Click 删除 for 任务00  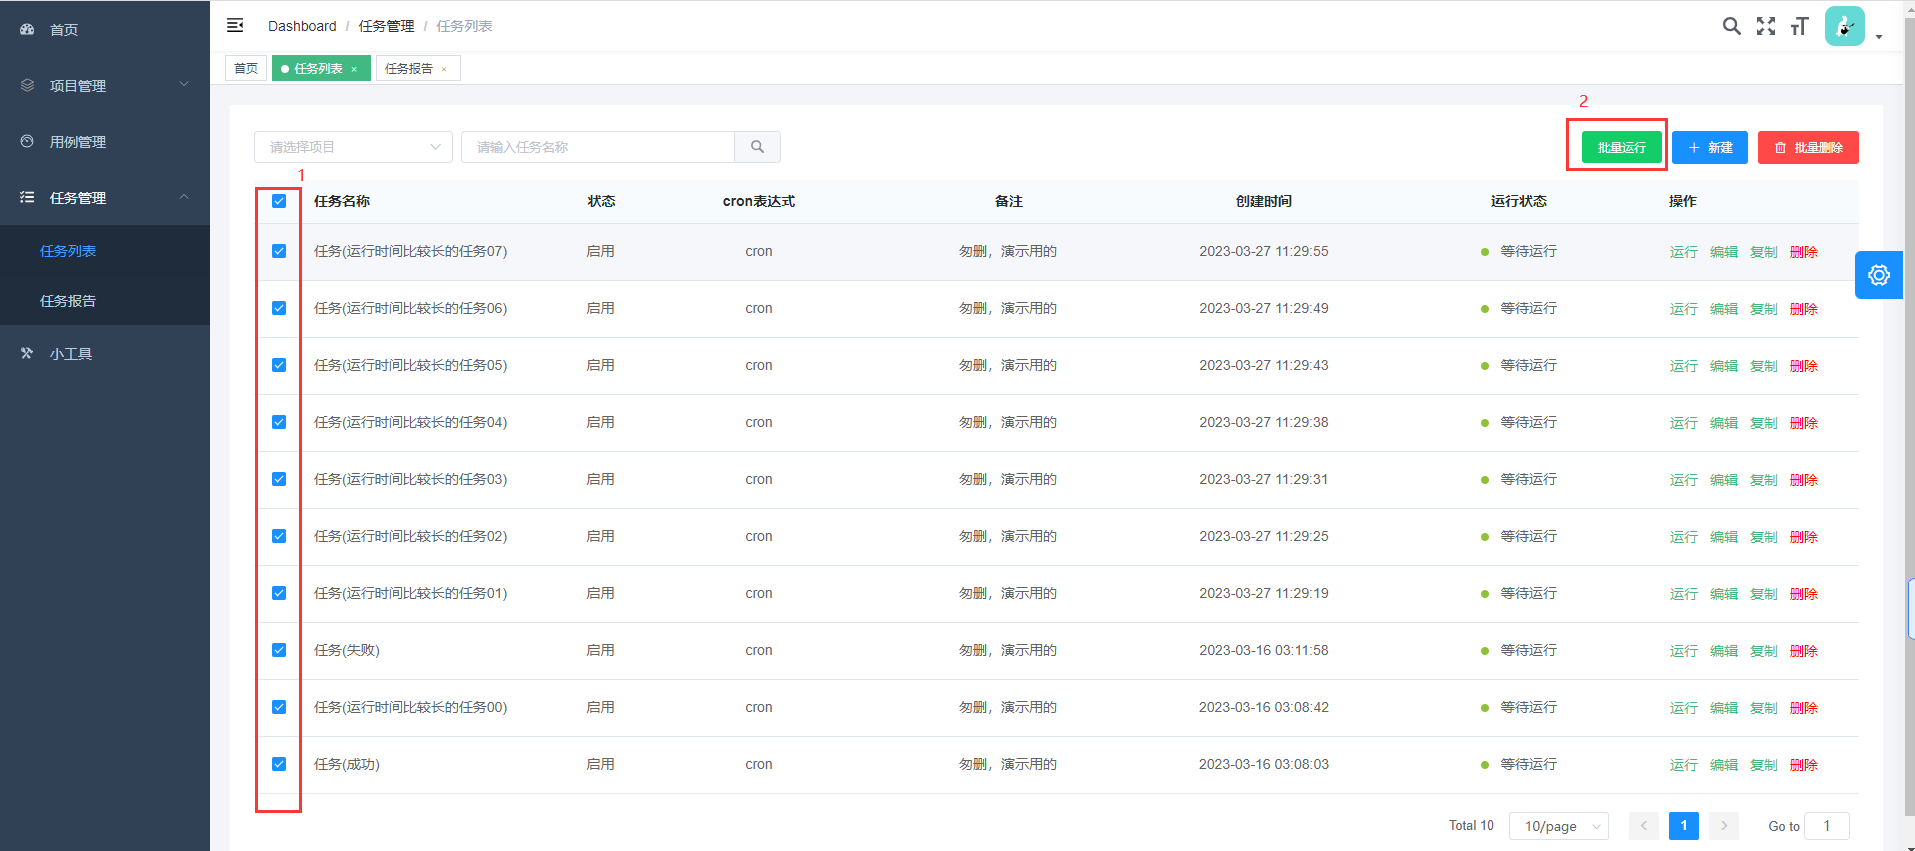point(1804,708)
